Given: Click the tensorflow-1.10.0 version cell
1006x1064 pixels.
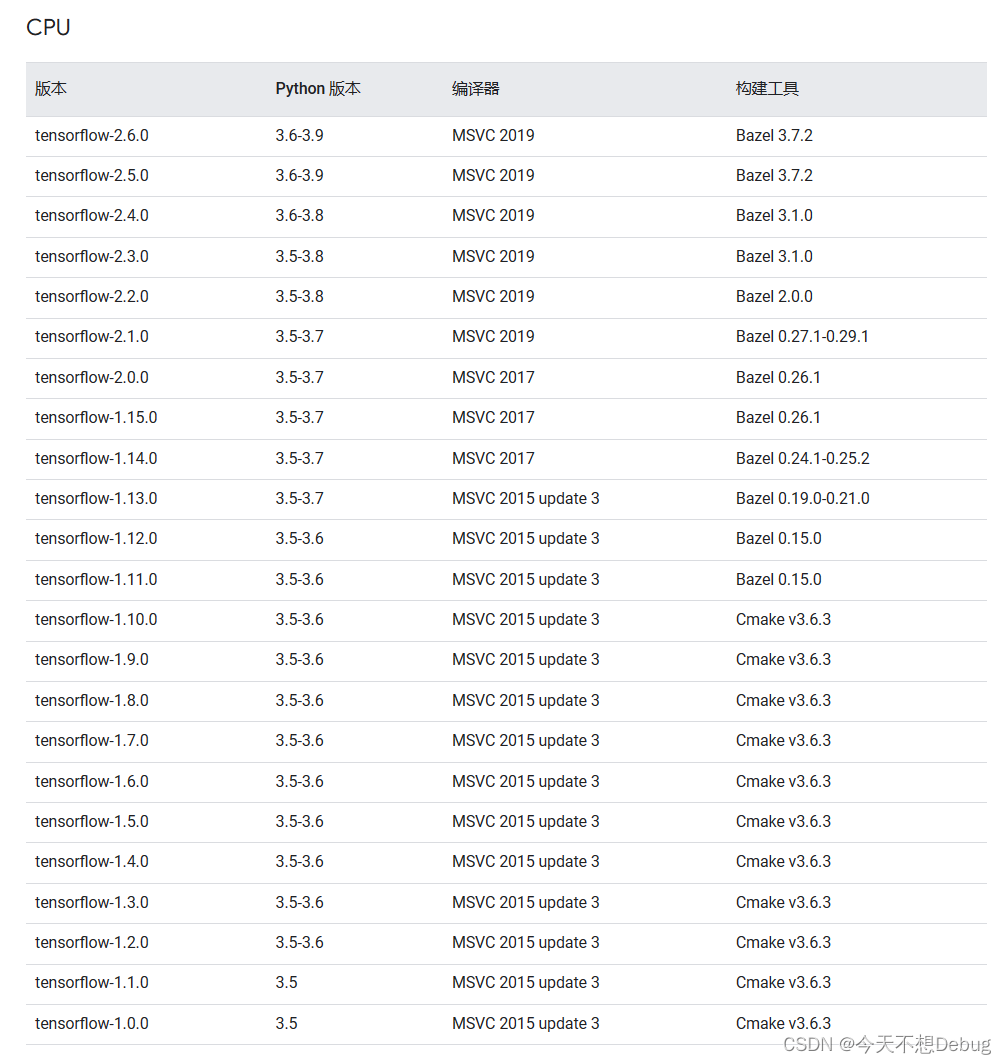Looking at the screenshot, I should (x=96, y=620).
